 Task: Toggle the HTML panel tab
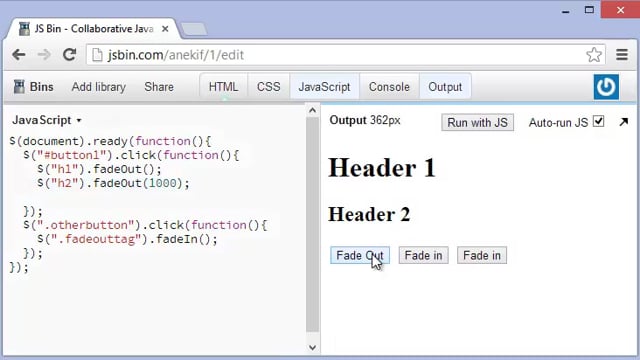tap(223, 87)
